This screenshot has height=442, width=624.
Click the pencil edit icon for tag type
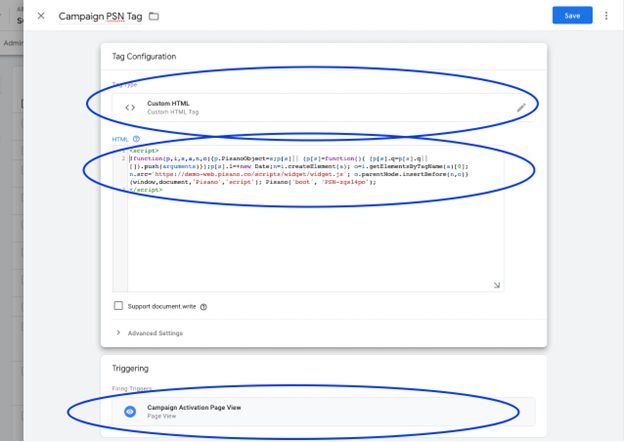[521, 108]
